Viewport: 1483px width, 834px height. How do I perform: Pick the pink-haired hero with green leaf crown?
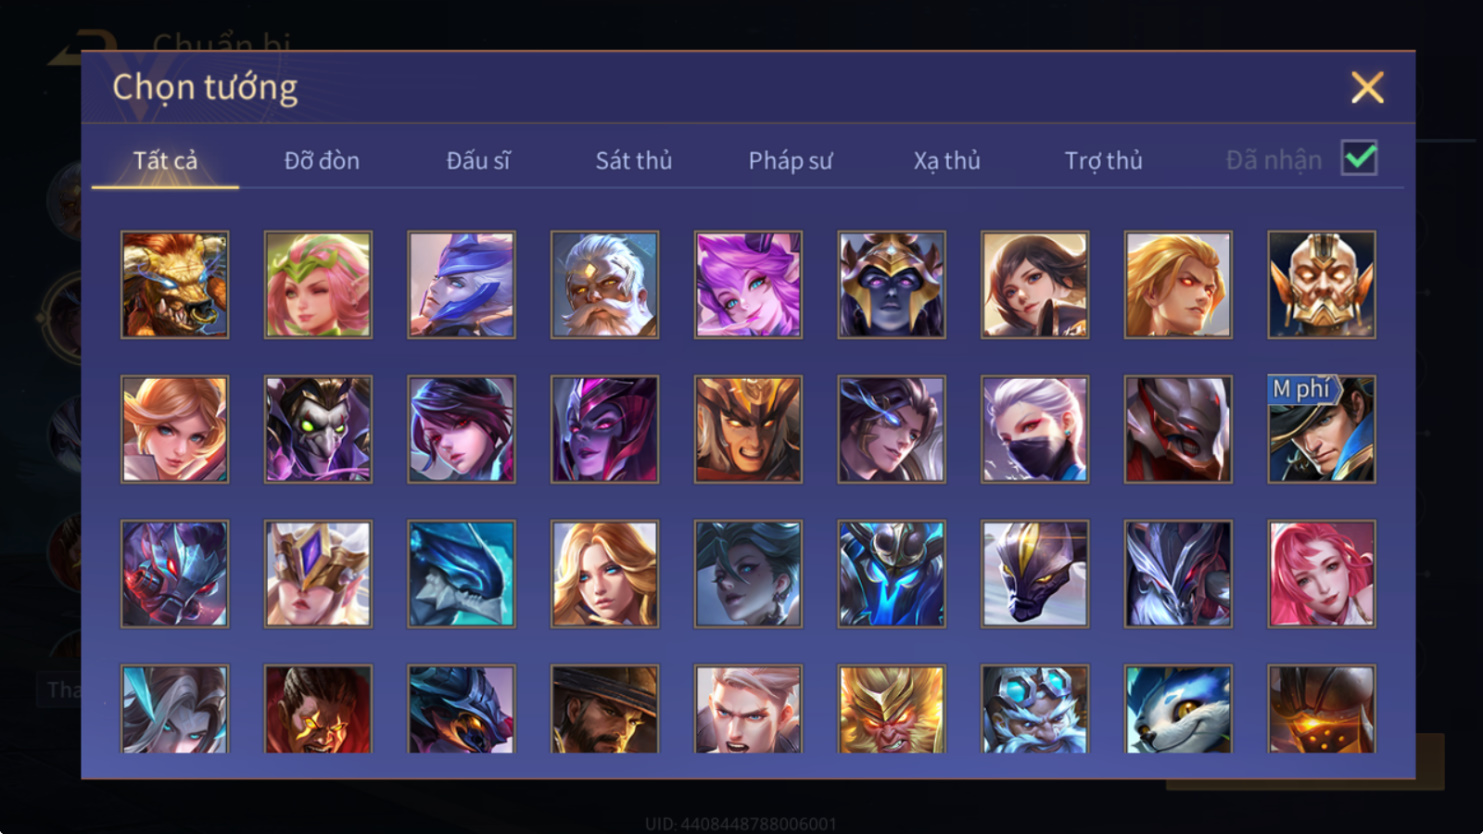click(318, 285)
